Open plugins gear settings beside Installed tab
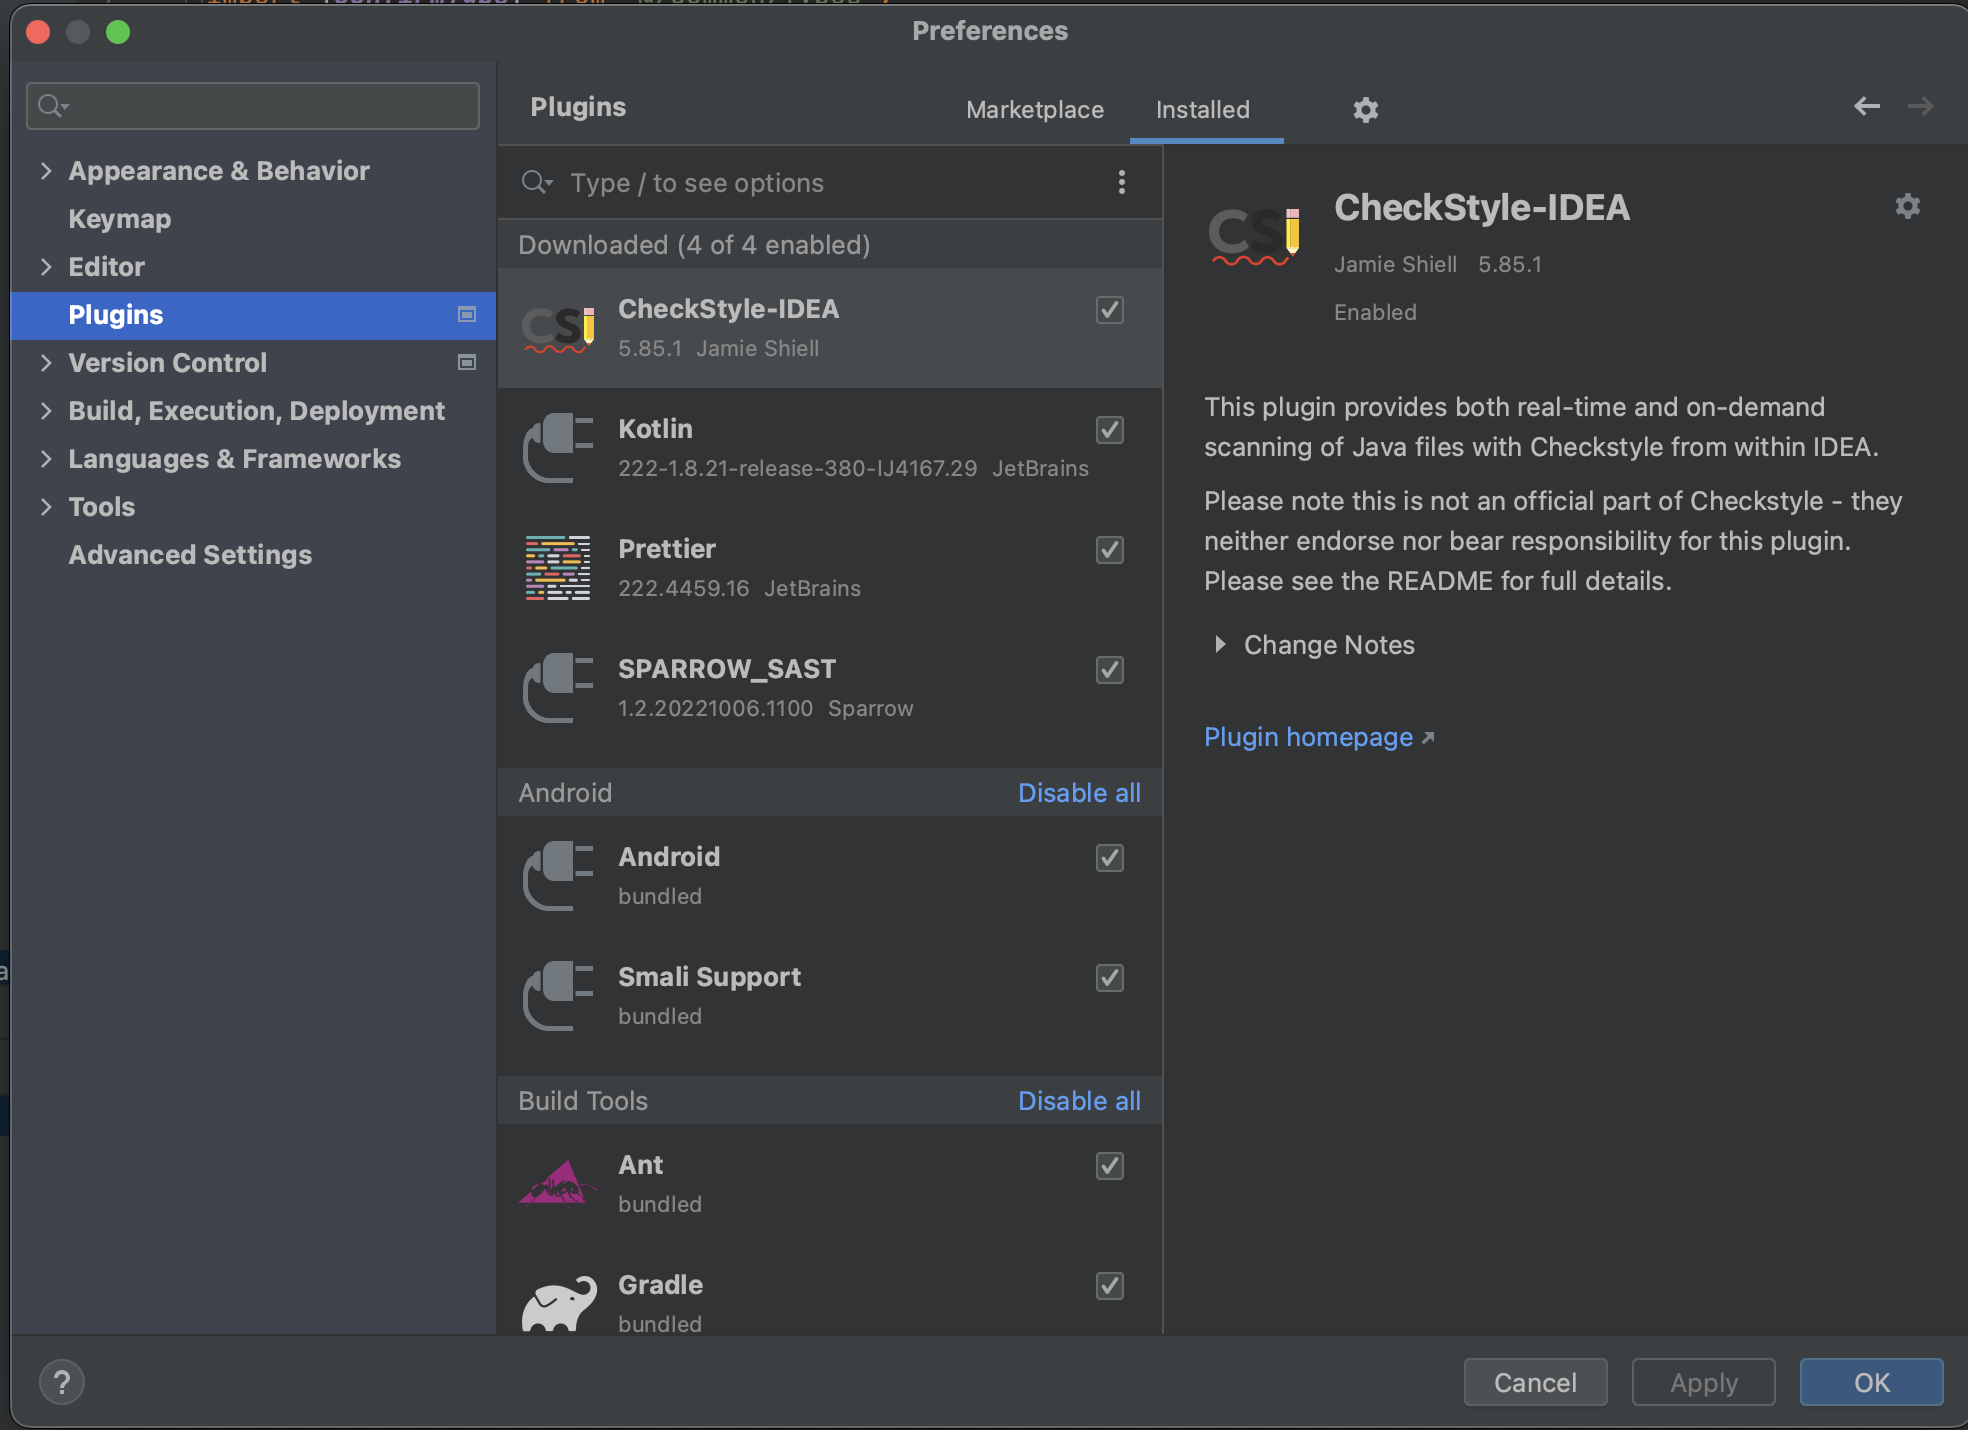The image size is (1968, 1430). click(1366, 109)
